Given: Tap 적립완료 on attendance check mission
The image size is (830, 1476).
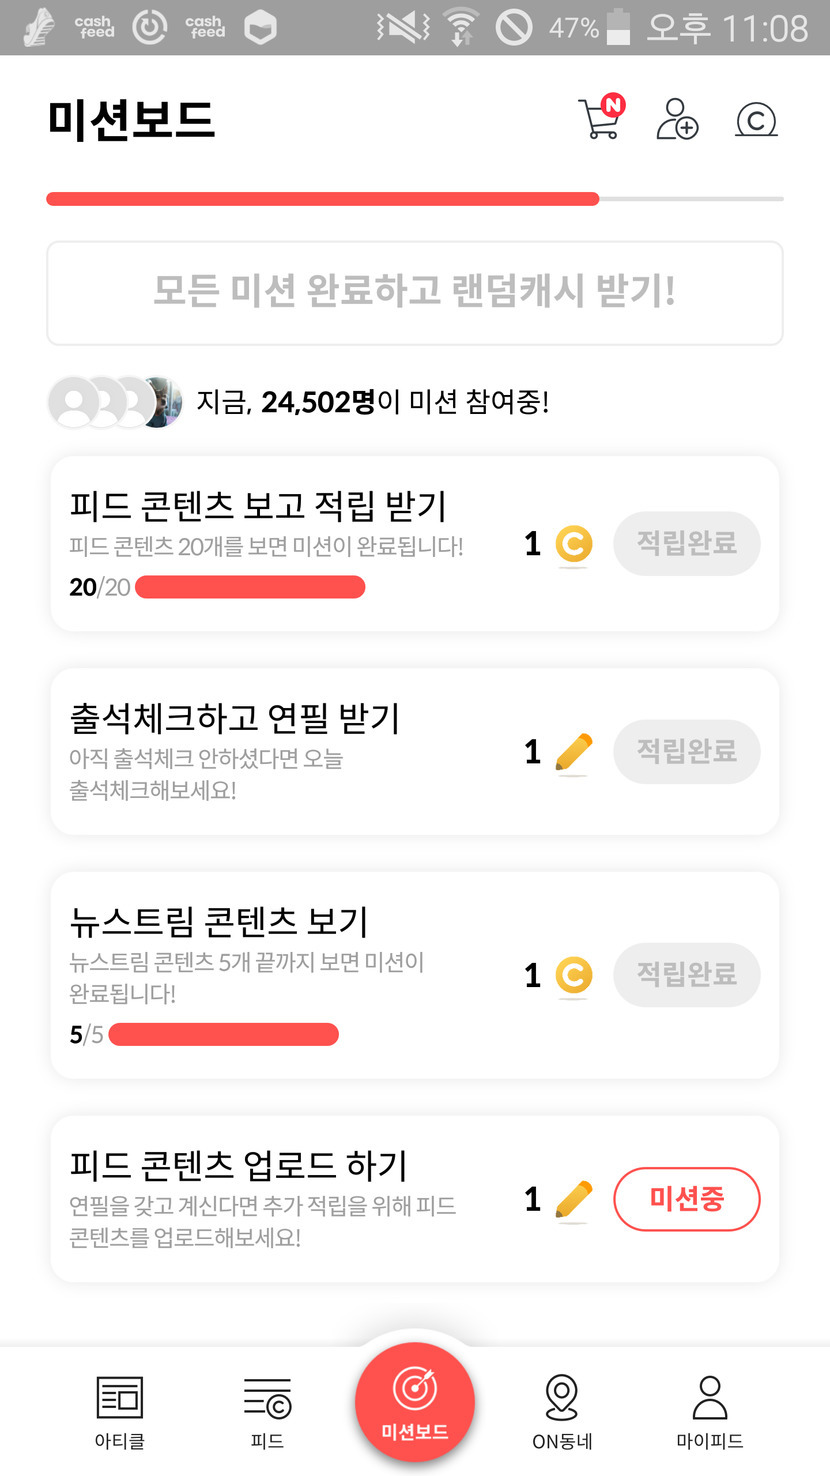Looking at the screenshot, I should (687, 751).
